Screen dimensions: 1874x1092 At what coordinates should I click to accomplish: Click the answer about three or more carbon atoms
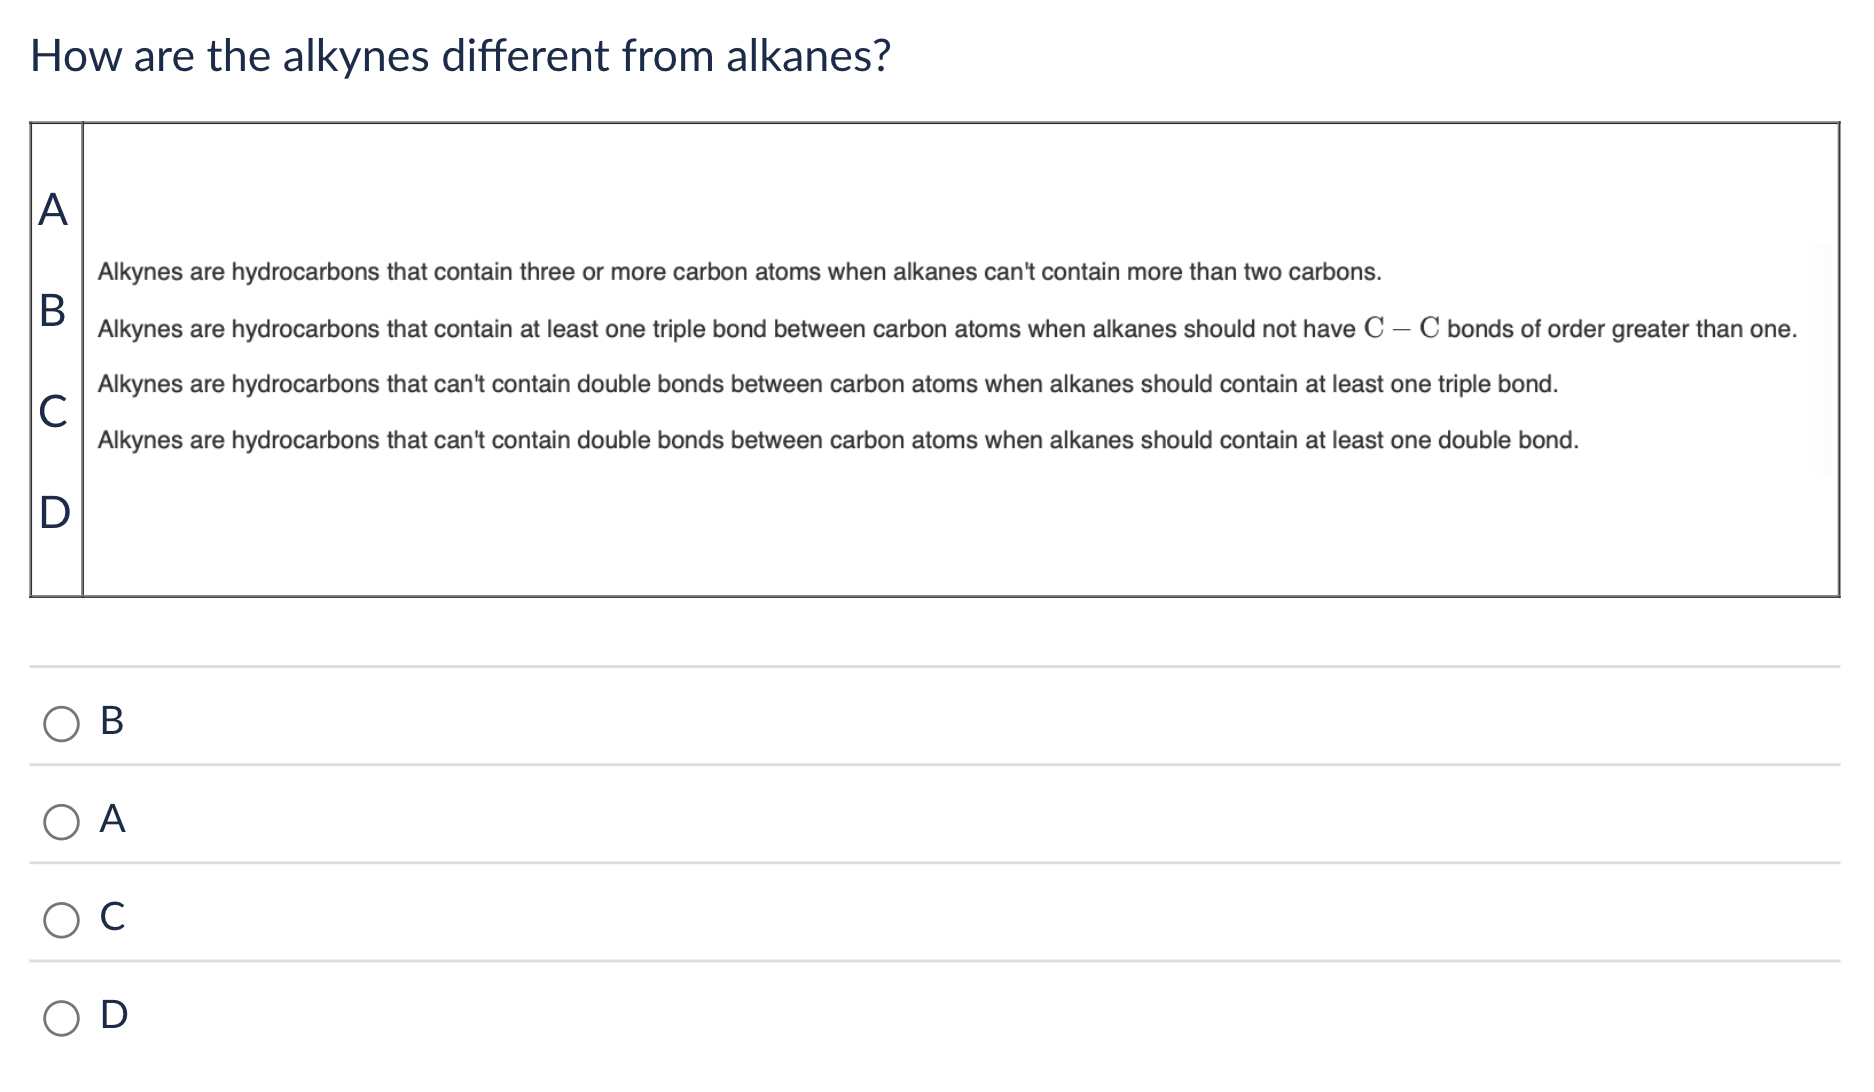pos(738,270)
